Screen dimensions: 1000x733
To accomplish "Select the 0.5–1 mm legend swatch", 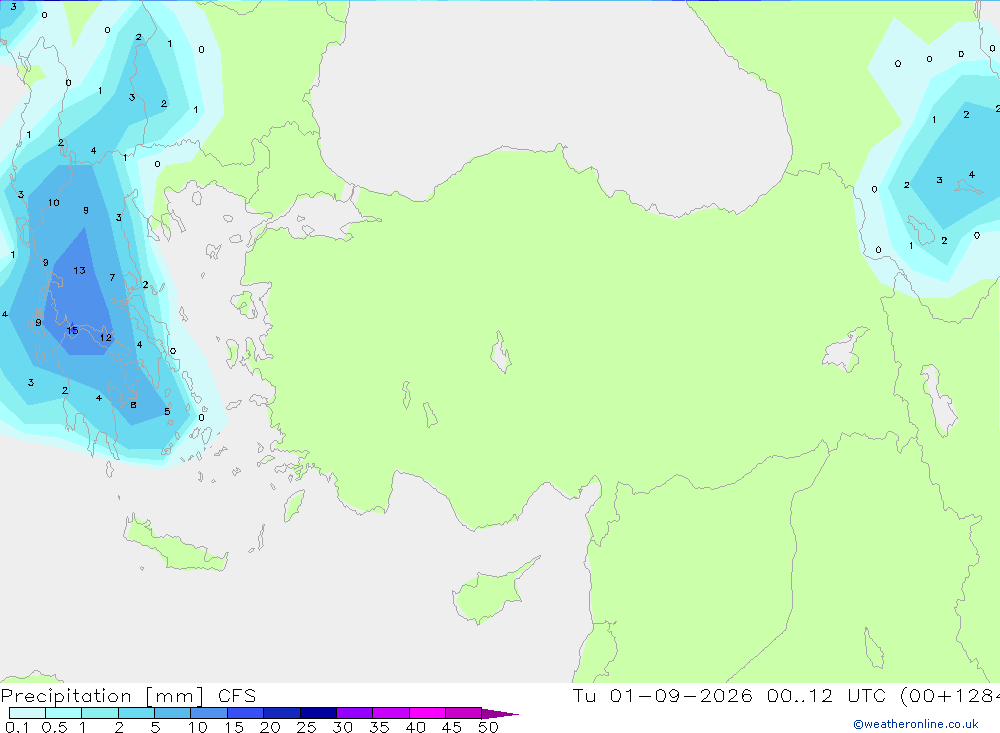I will (x=64, y=713).
